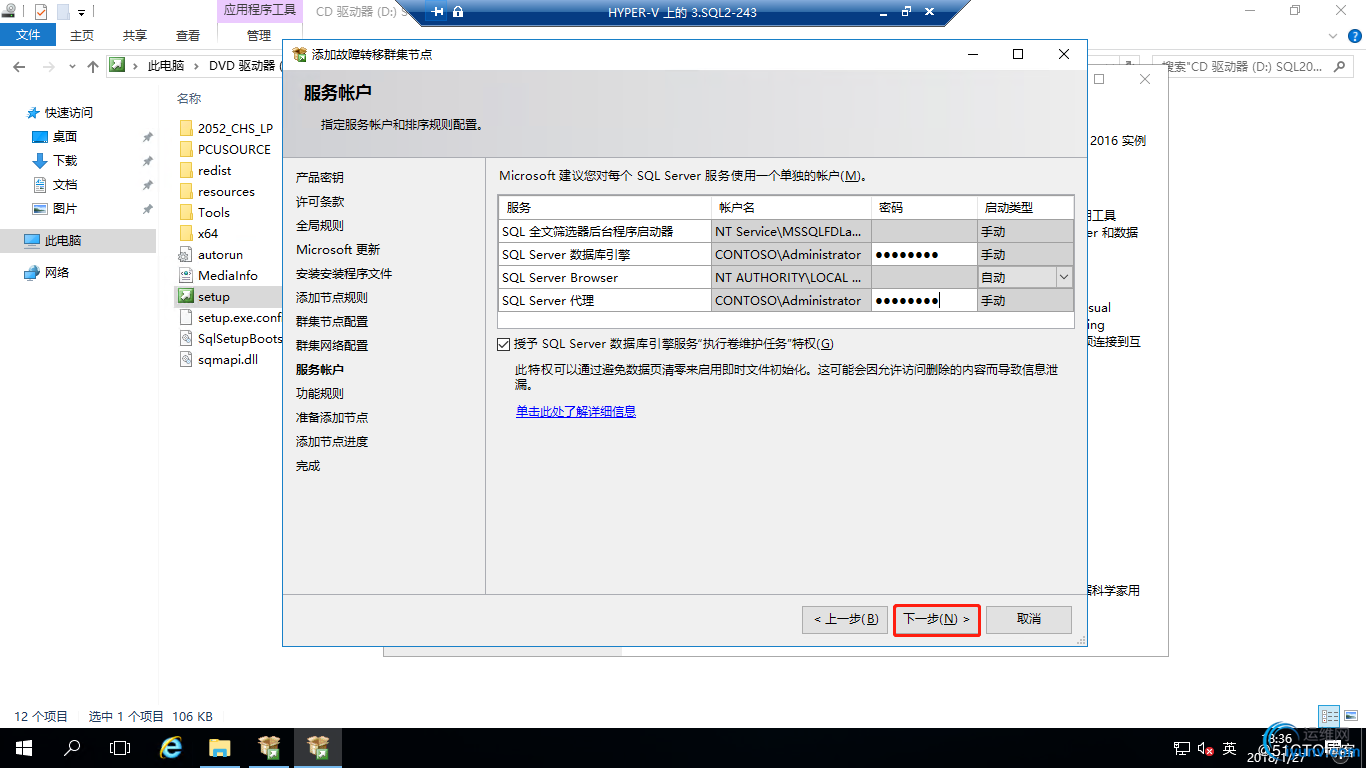Click the lock icon on Hyper-V connection bar

tap(458, 12)
